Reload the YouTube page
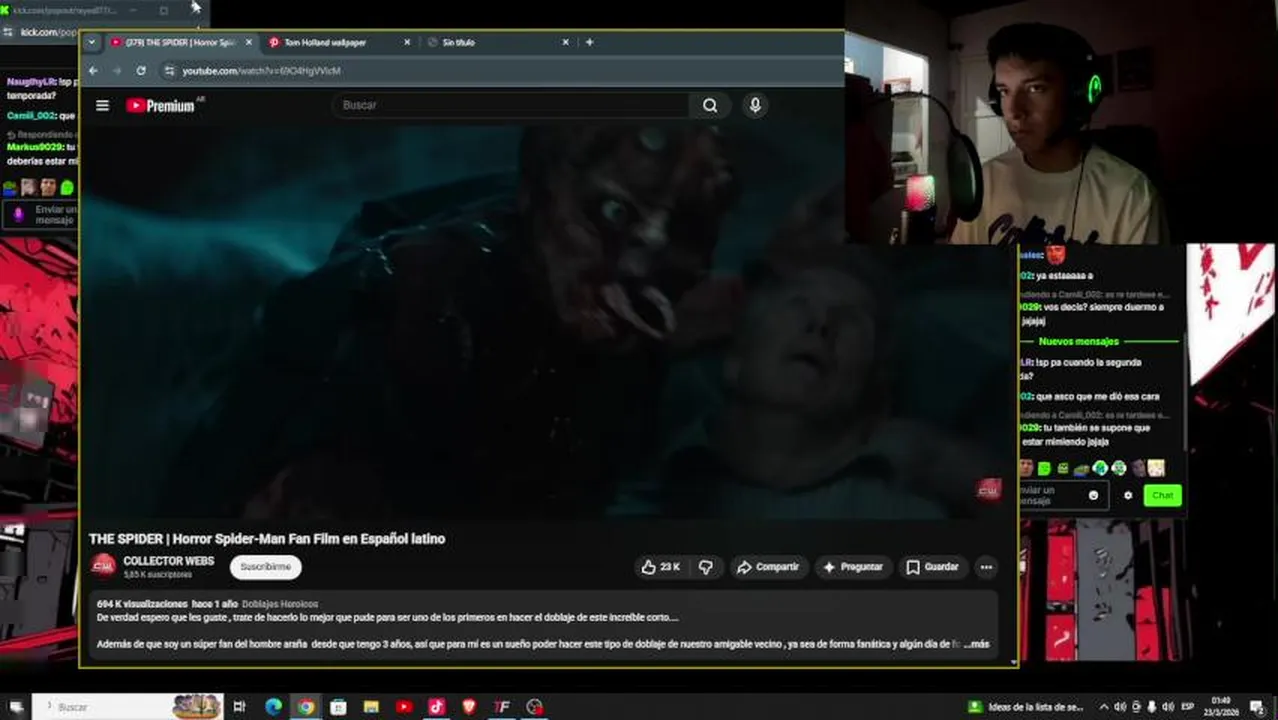 coord(141,71)
